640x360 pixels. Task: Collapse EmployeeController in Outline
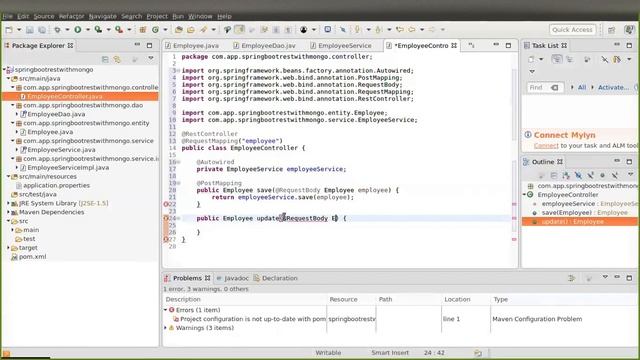(x=525, y=195)
